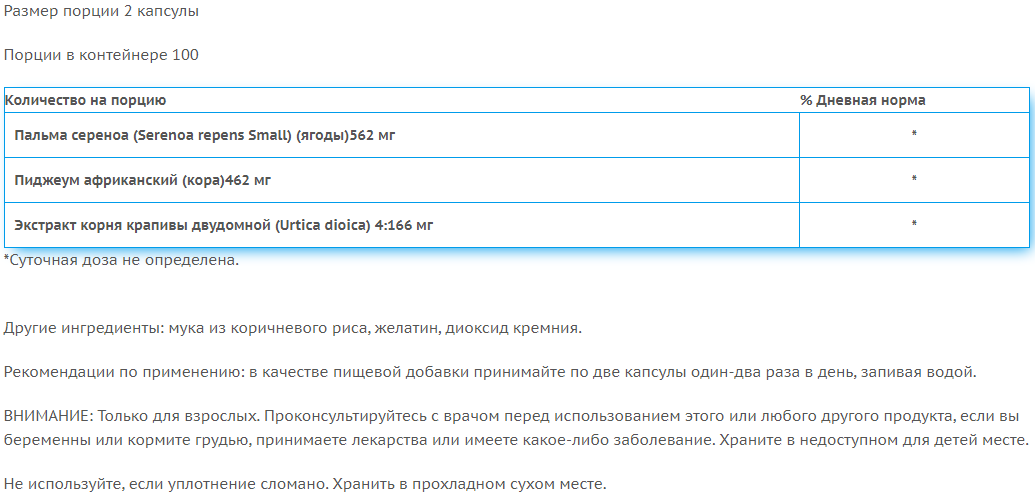Select the '% Дневная норма' column header
This screenshot has height=497, width=1035.
[x=862, y=100]
